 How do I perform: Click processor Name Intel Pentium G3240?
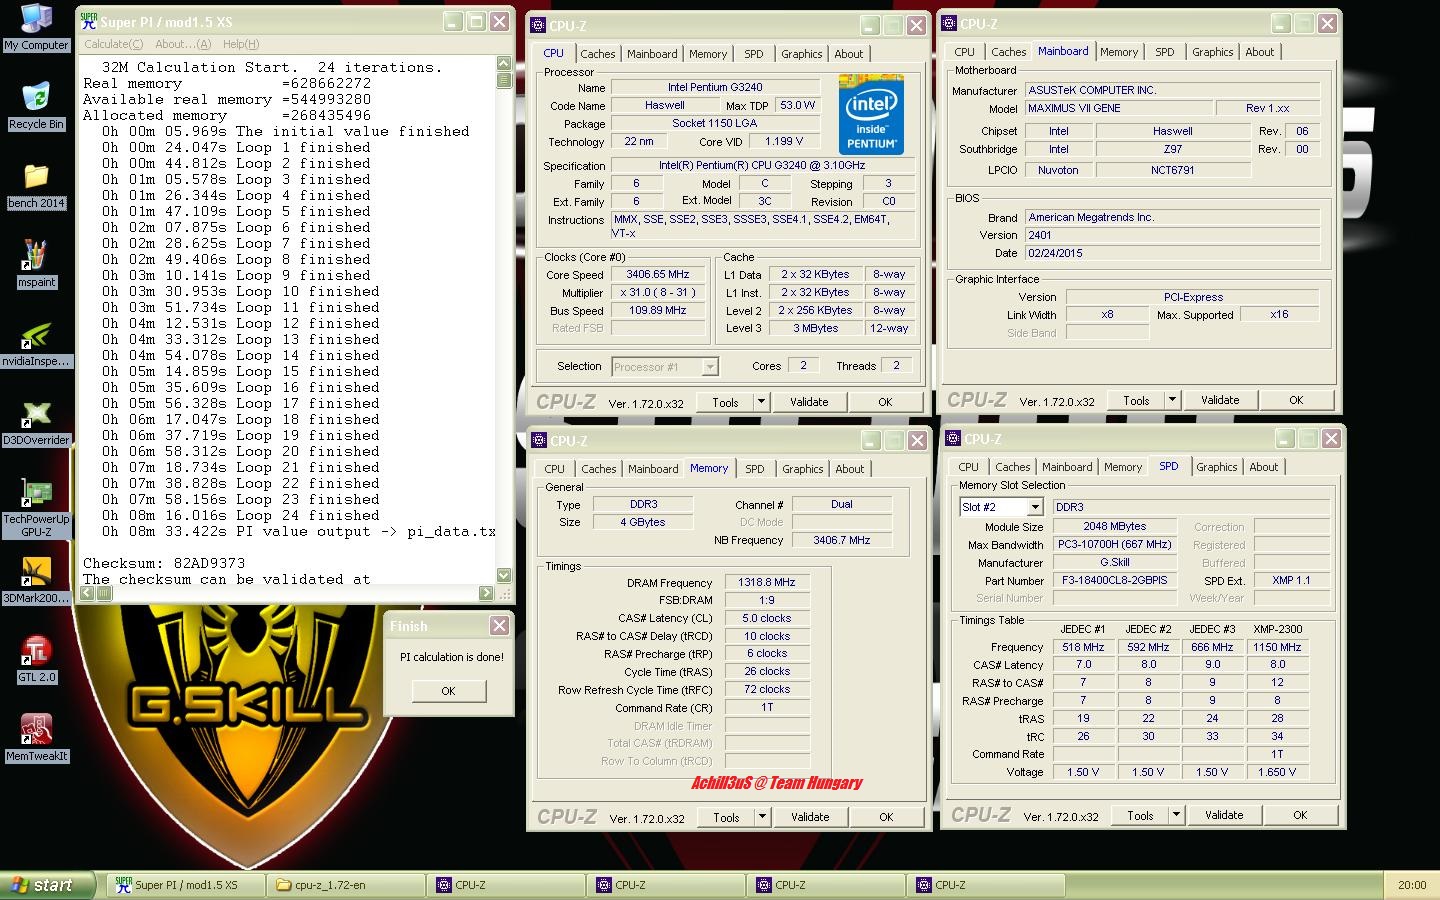pos(715,88)
